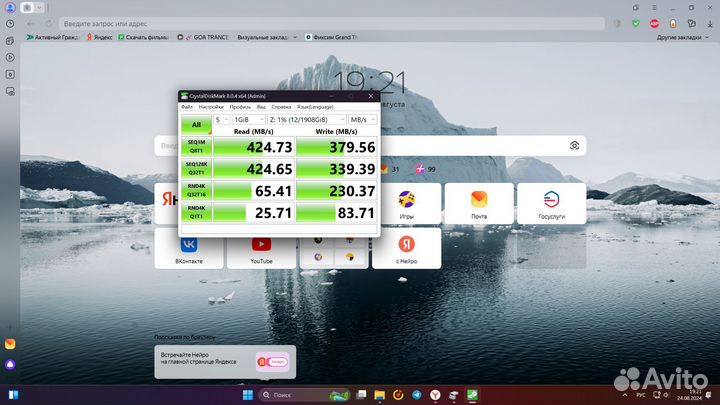Open the Игры tile on the tableau
Viewport: 720px width, 405px height.
click(x=406, y=204)
